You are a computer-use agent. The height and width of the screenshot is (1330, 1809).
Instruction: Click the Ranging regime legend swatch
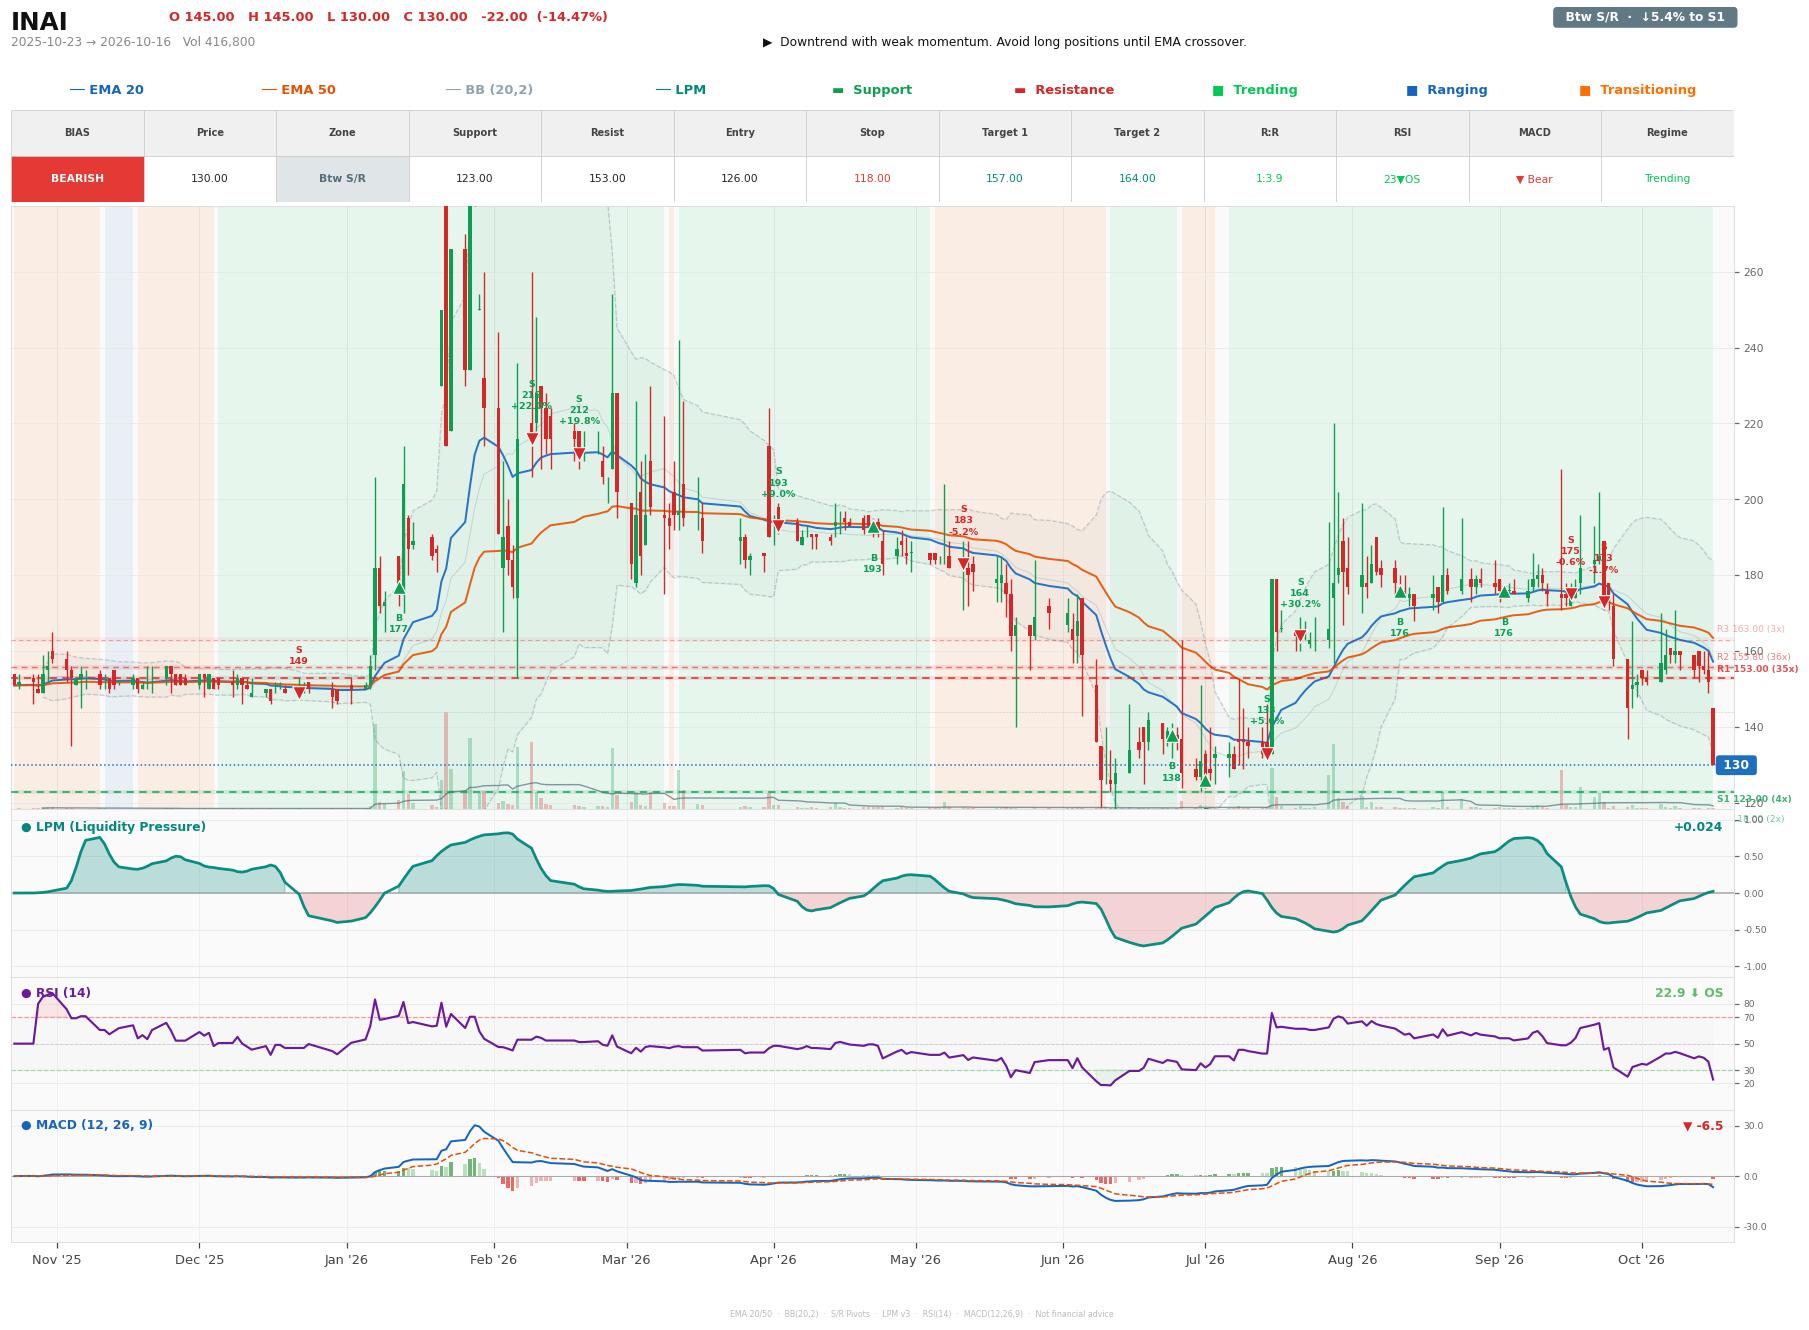1411,90
